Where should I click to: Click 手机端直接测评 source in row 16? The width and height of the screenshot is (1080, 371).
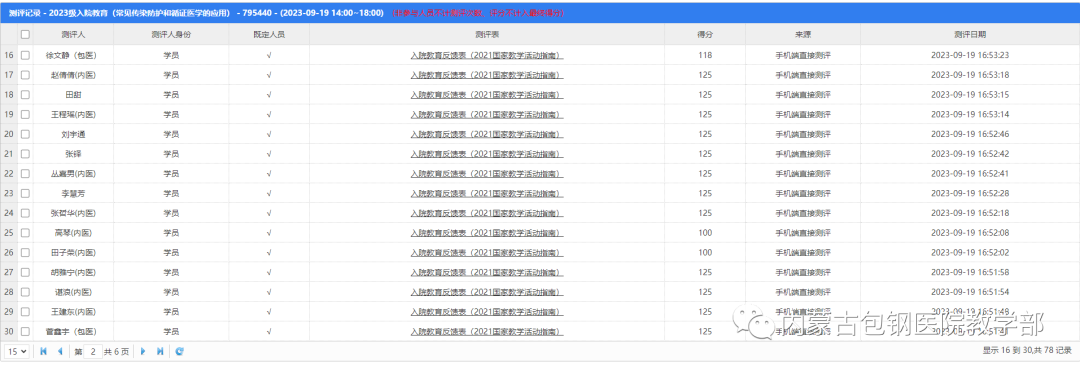pyautogui.click(x=802, y=55)
